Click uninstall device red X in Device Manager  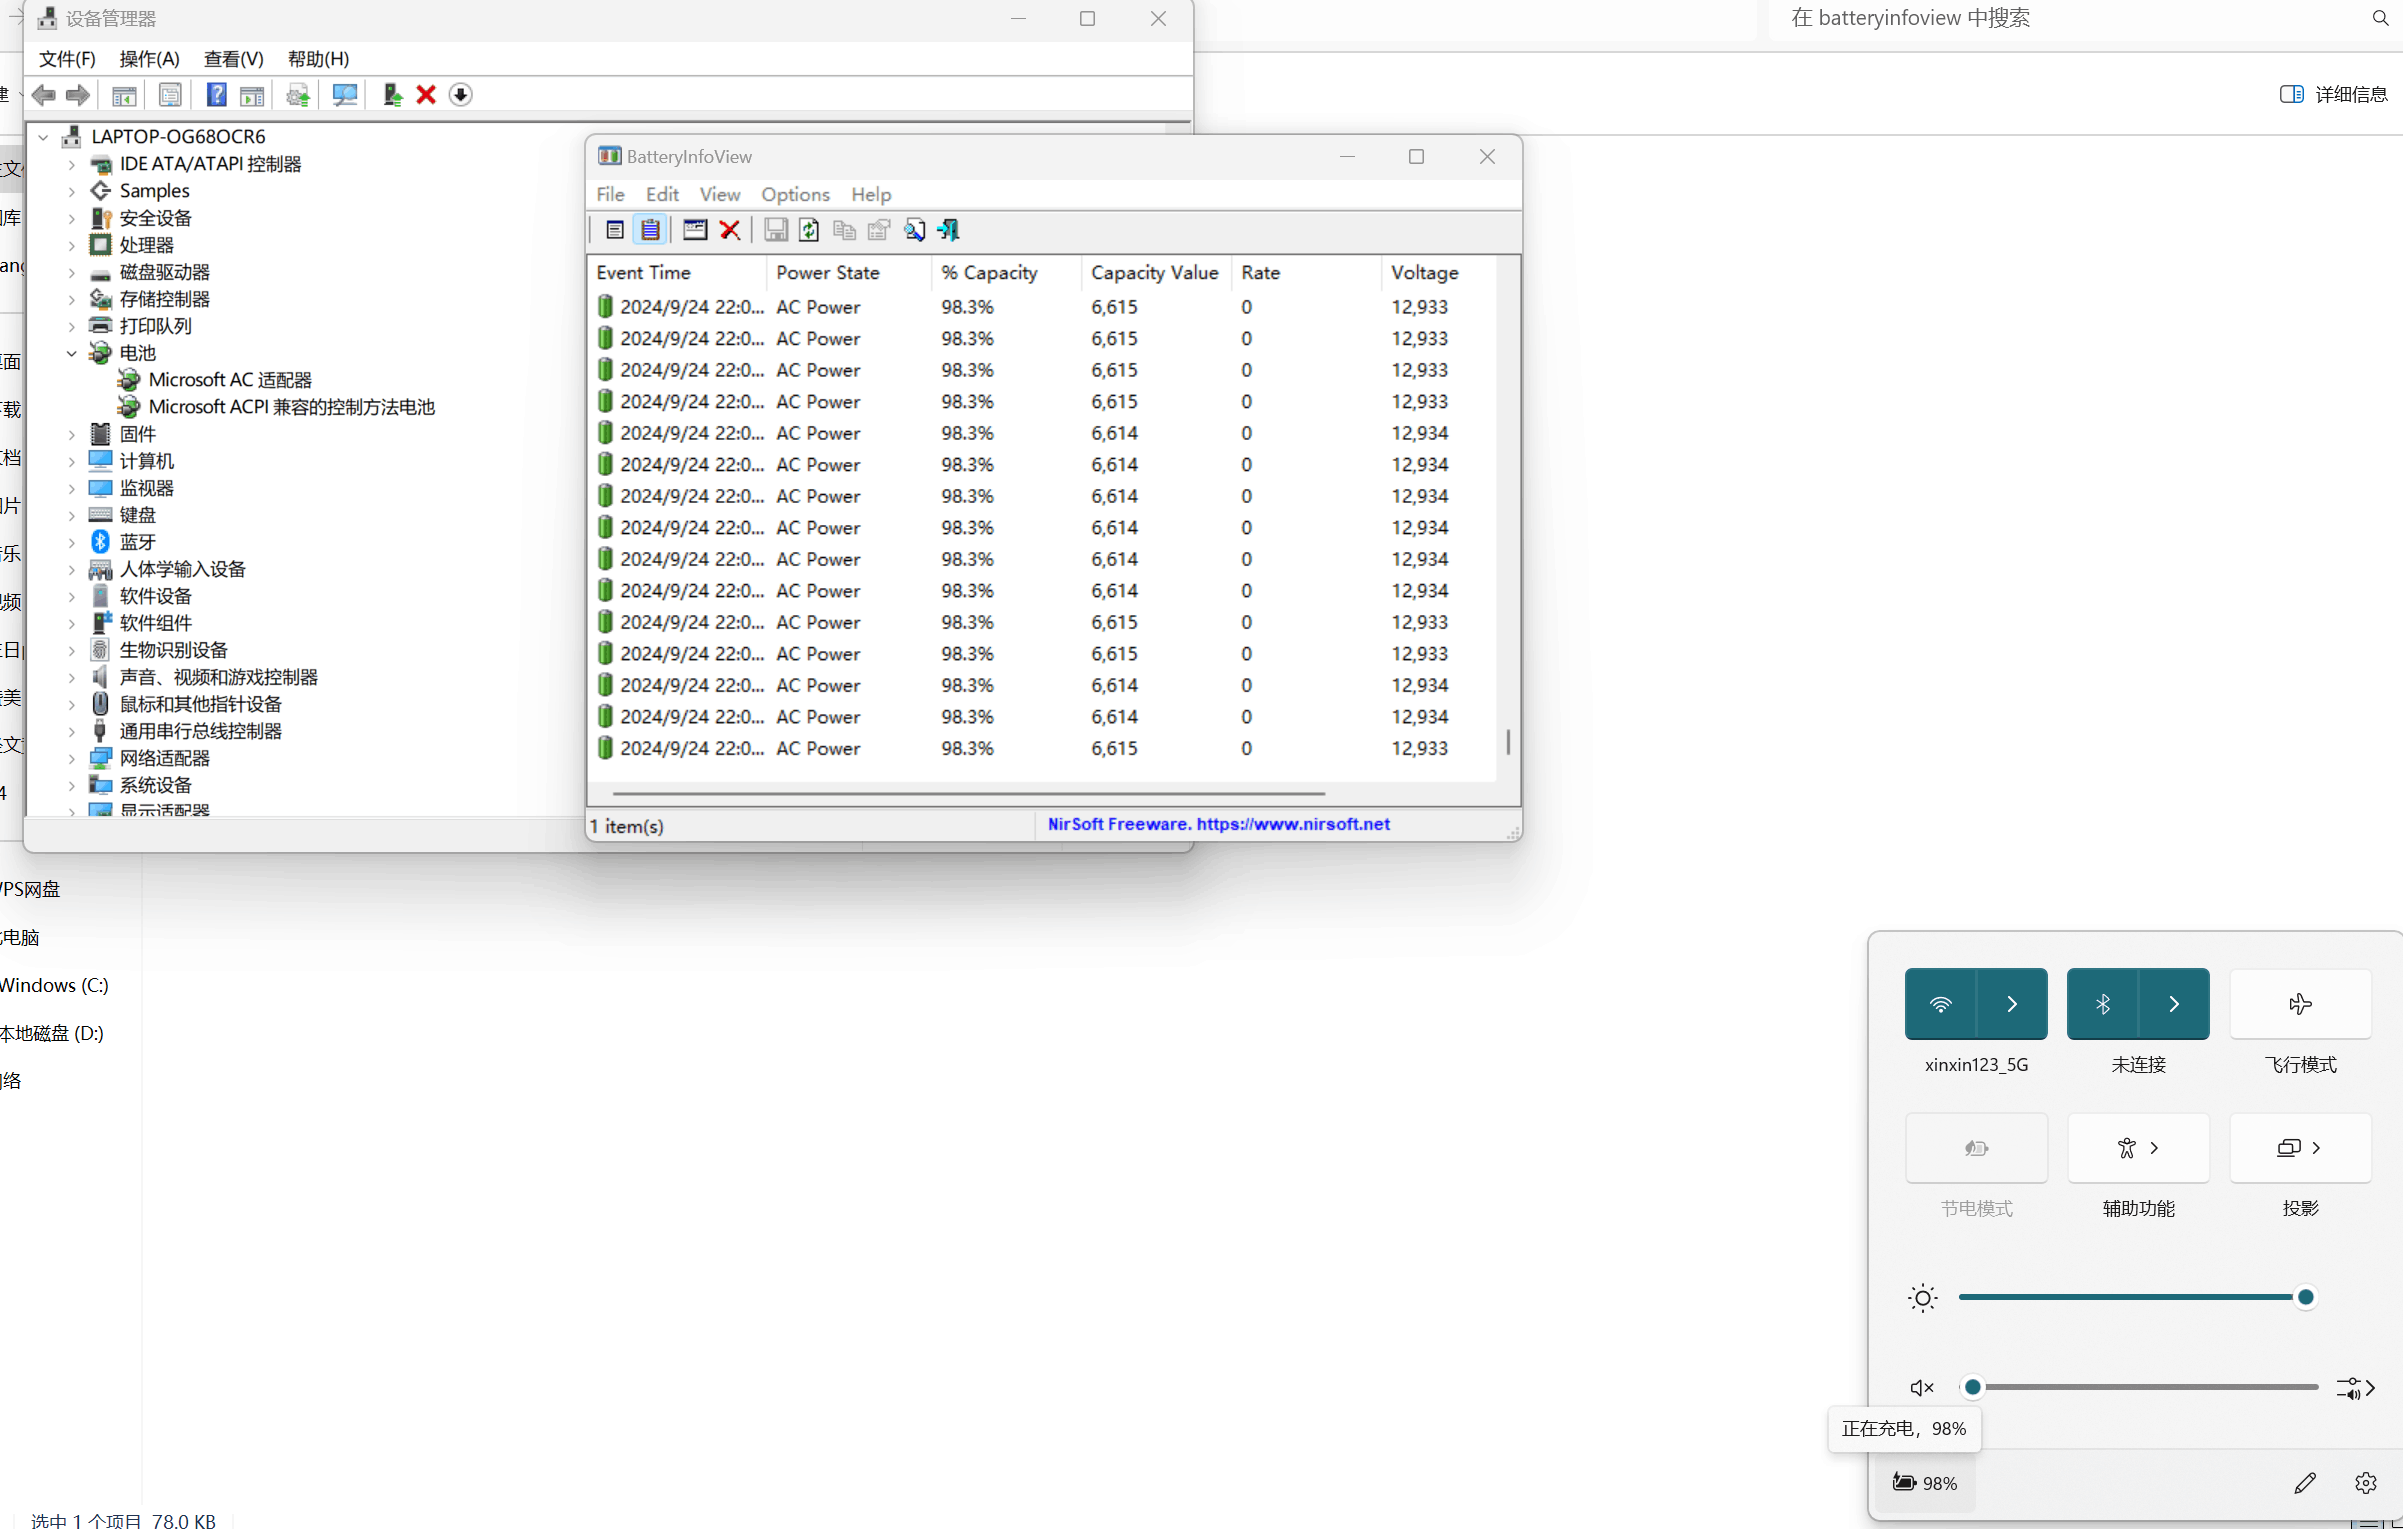pyautogui.click(x=426, y=95)
